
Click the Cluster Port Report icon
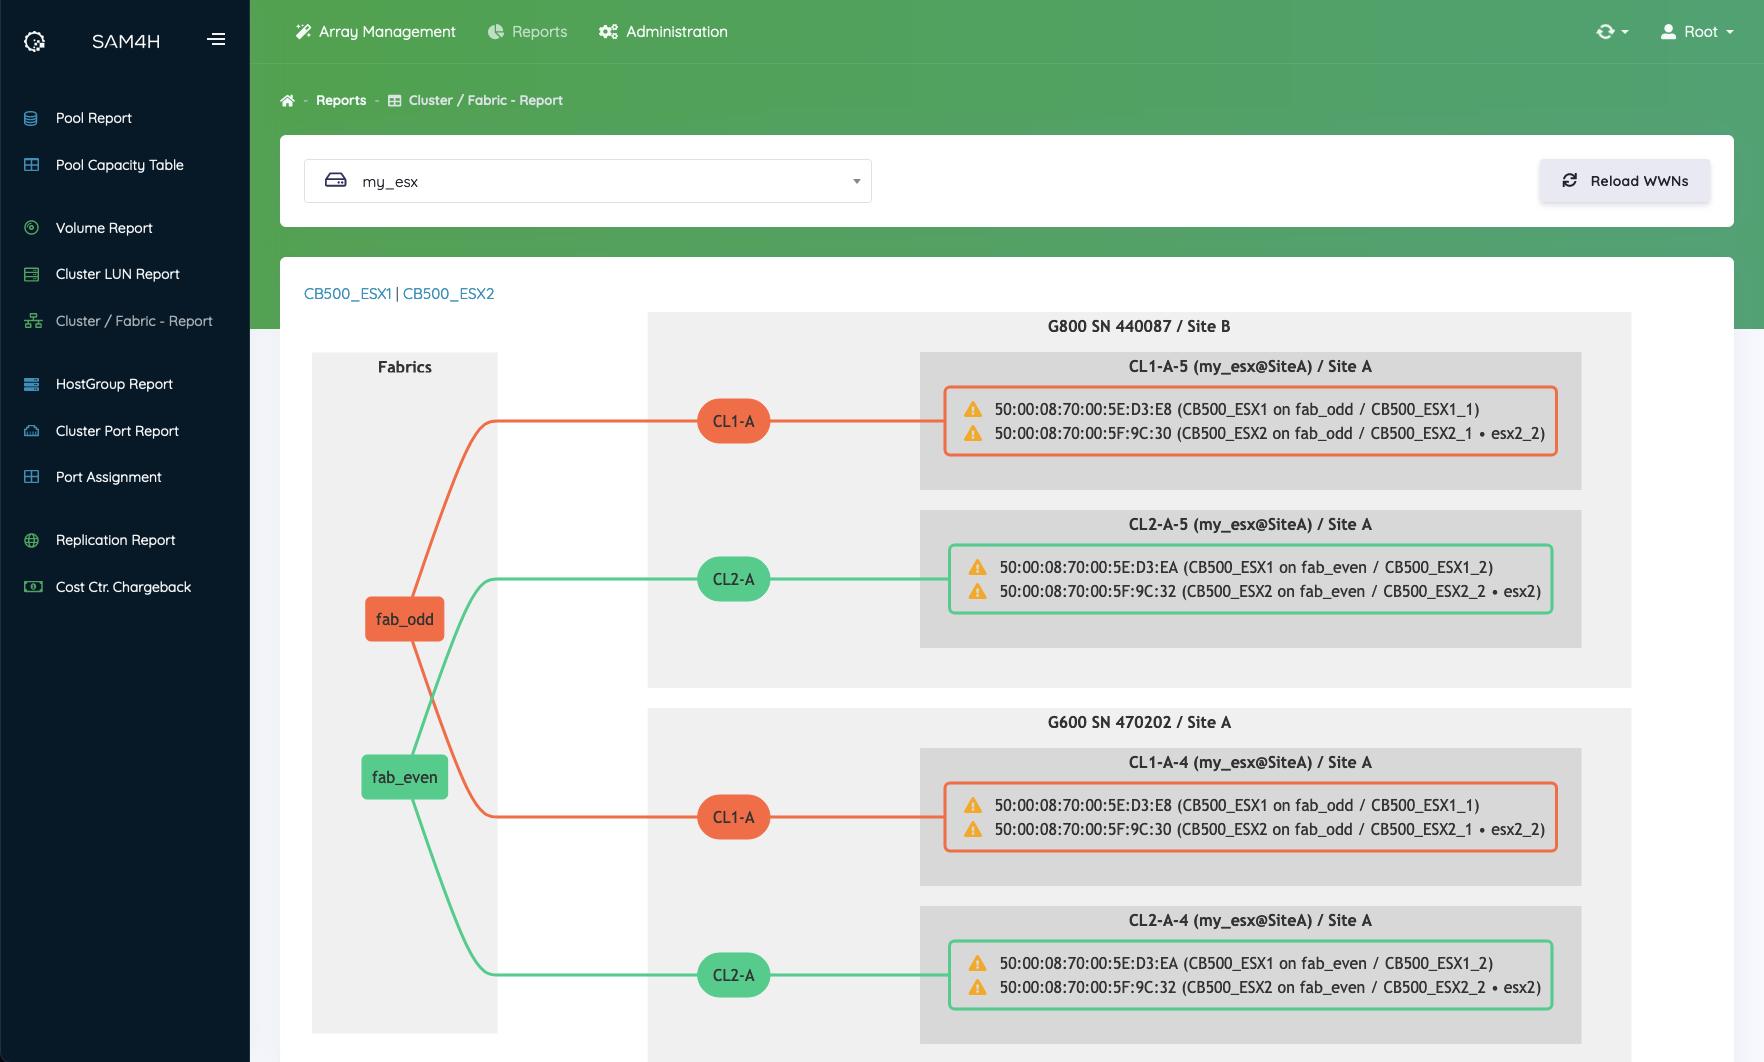click(x=31, y=431)
